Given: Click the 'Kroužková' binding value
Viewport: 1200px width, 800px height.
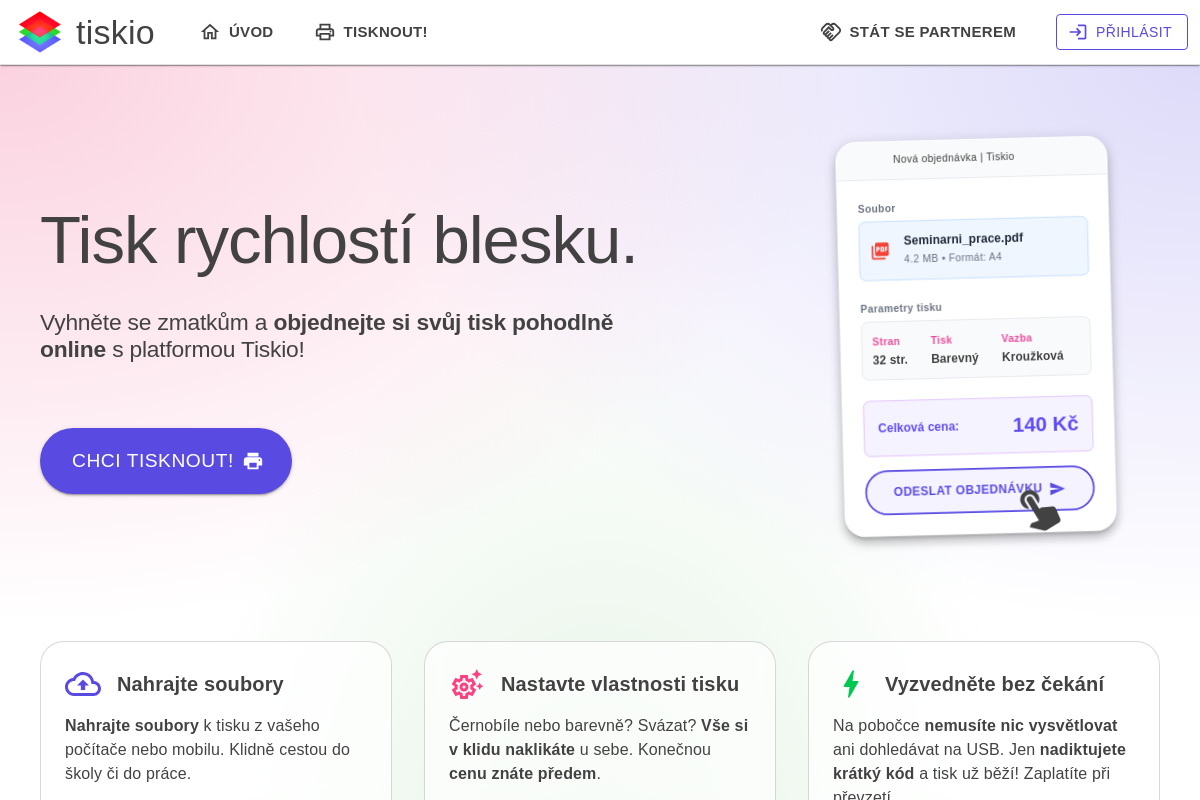Looking at the screenshot, I should [x=1033, y=356].
